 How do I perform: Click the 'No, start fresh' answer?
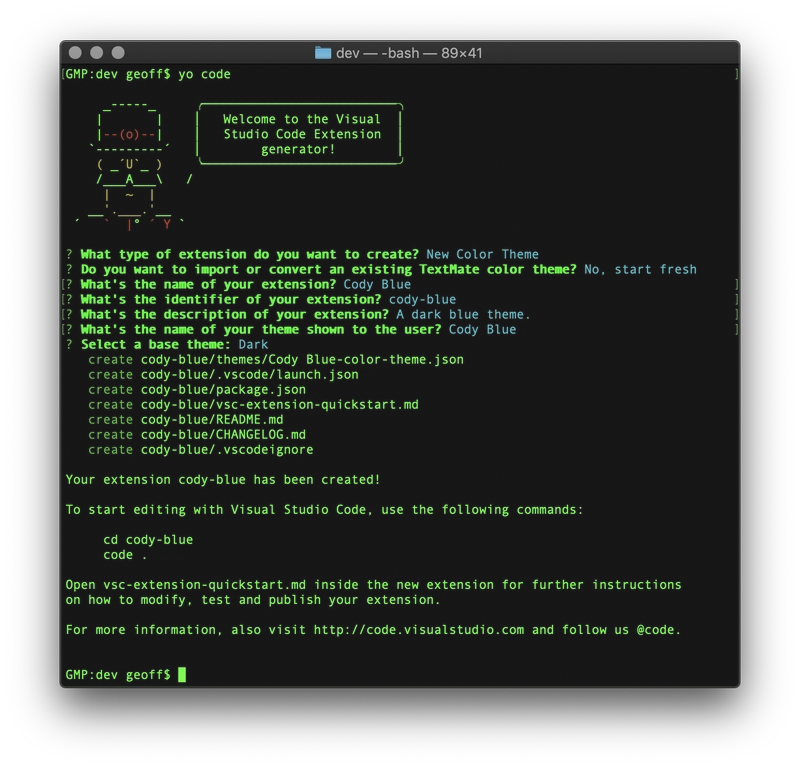click(640, 269)
